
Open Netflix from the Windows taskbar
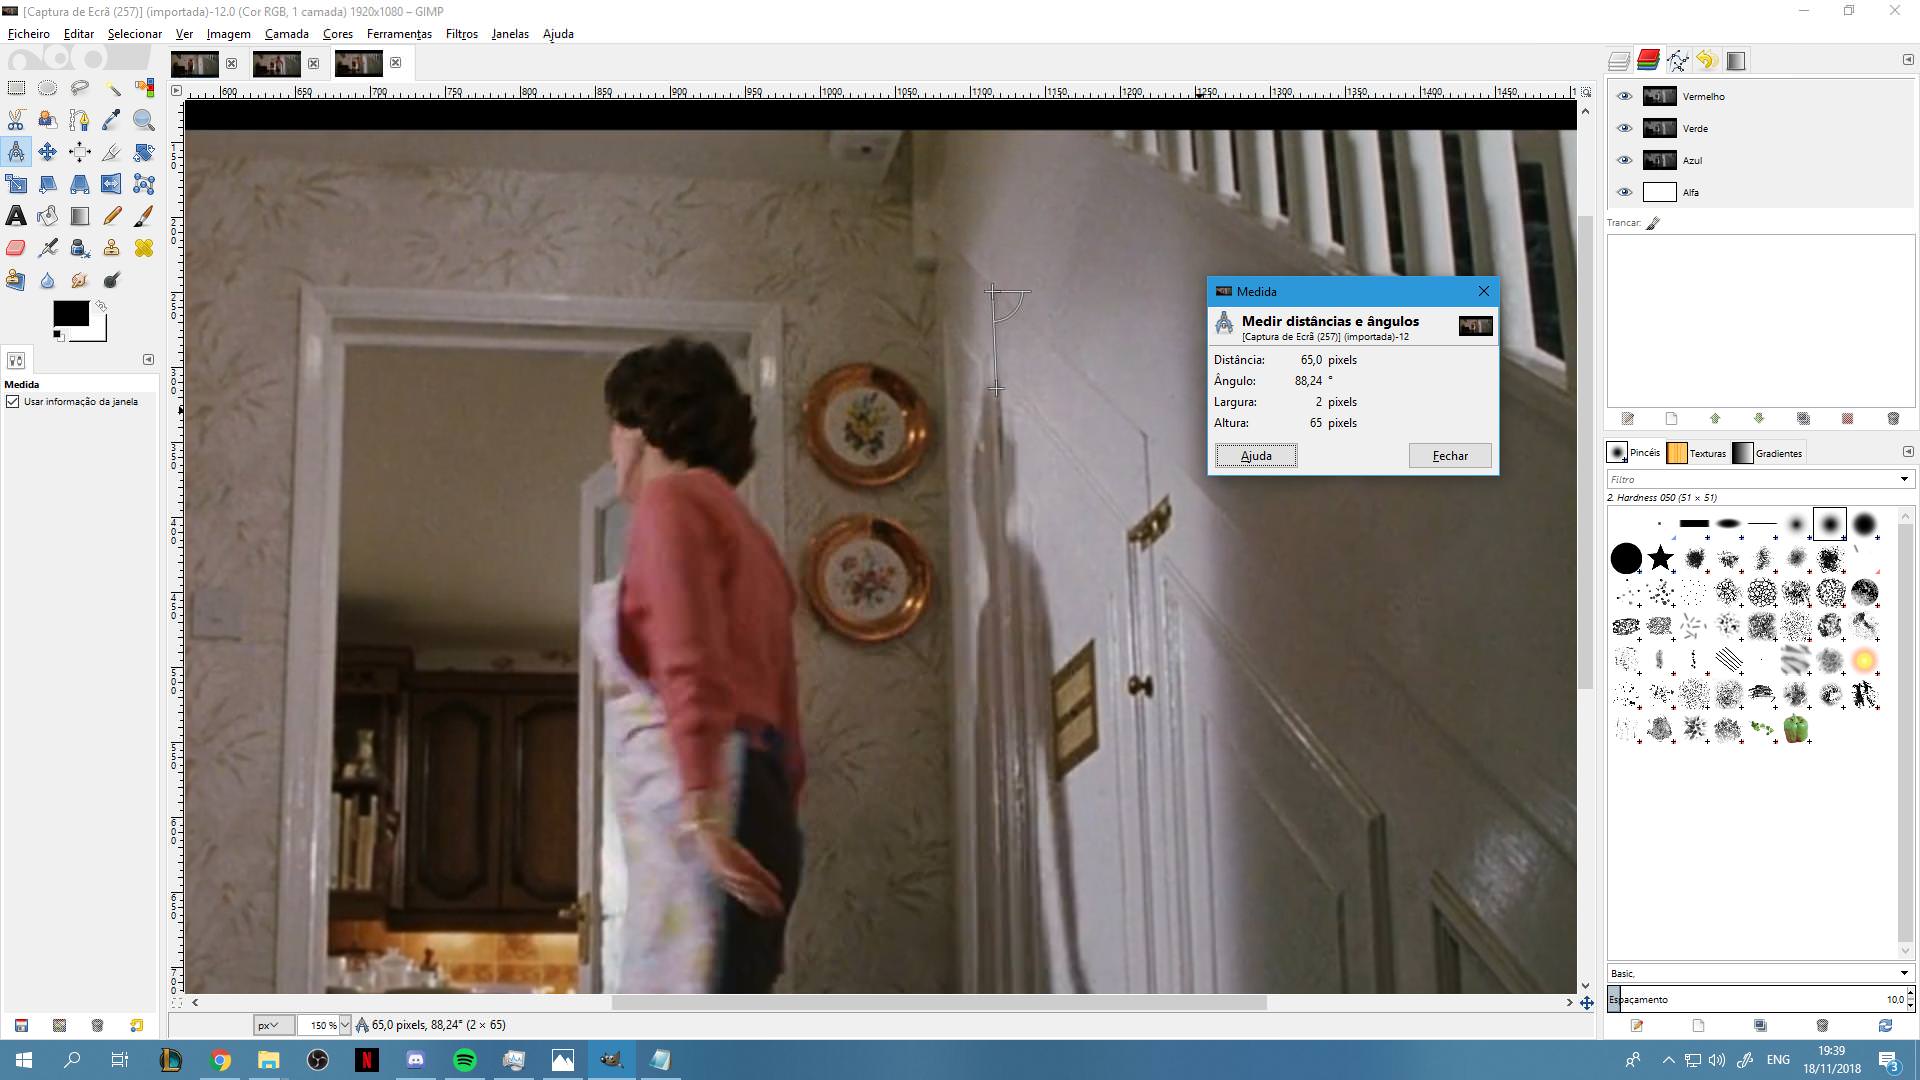[367, 1060]
